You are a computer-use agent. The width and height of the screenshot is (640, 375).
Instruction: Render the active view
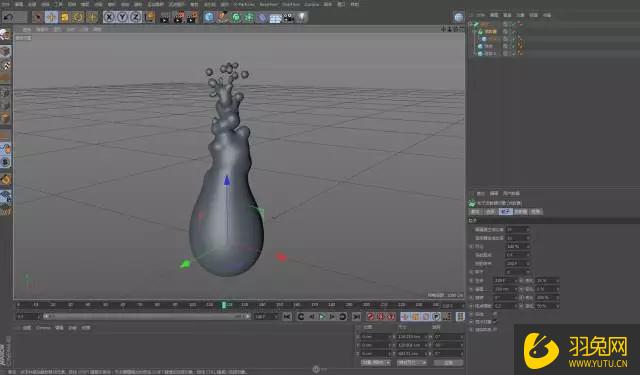165,17
